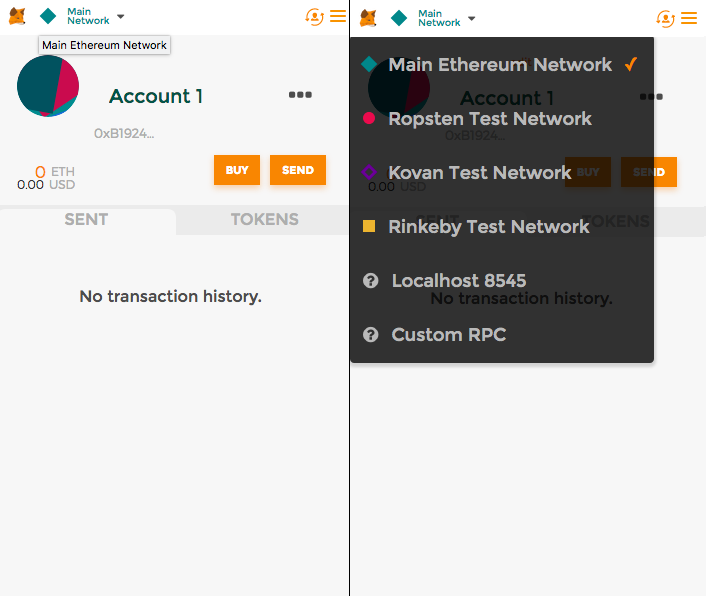Click the fox logo in right panel
The width and height of the screenshot is (706, 596).
click(368, 18)
